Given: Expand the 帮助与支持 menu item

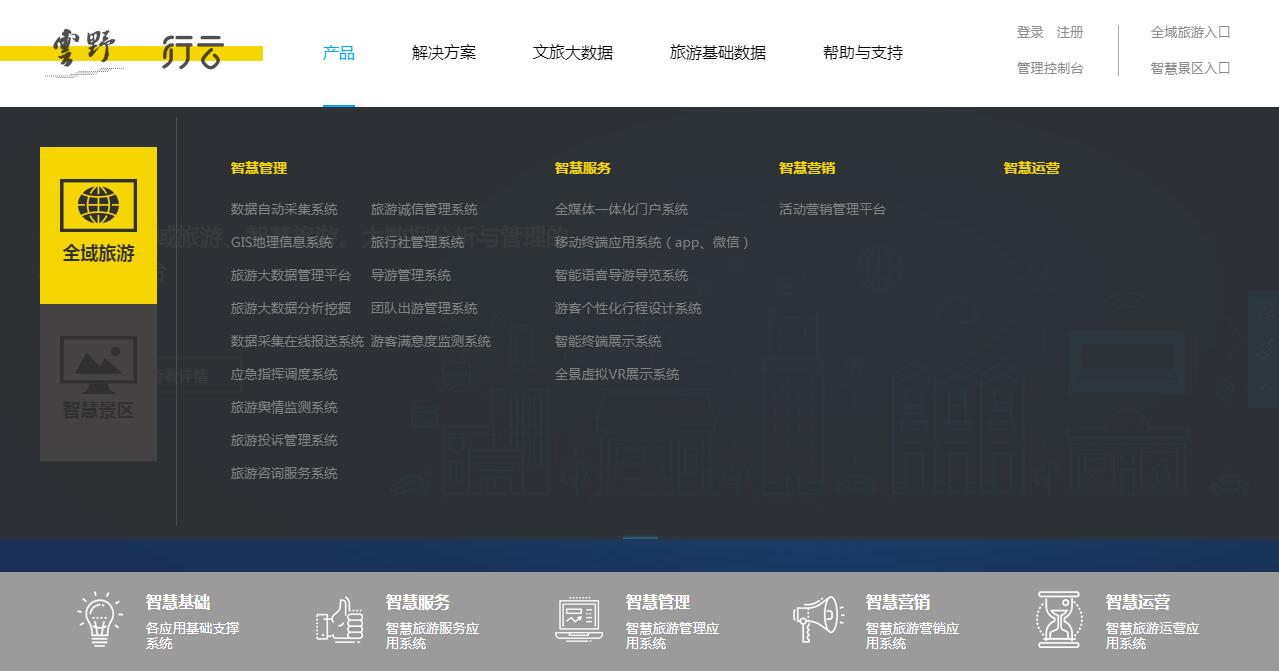Looking at the screenshot, I should click(x=863, y=53).
